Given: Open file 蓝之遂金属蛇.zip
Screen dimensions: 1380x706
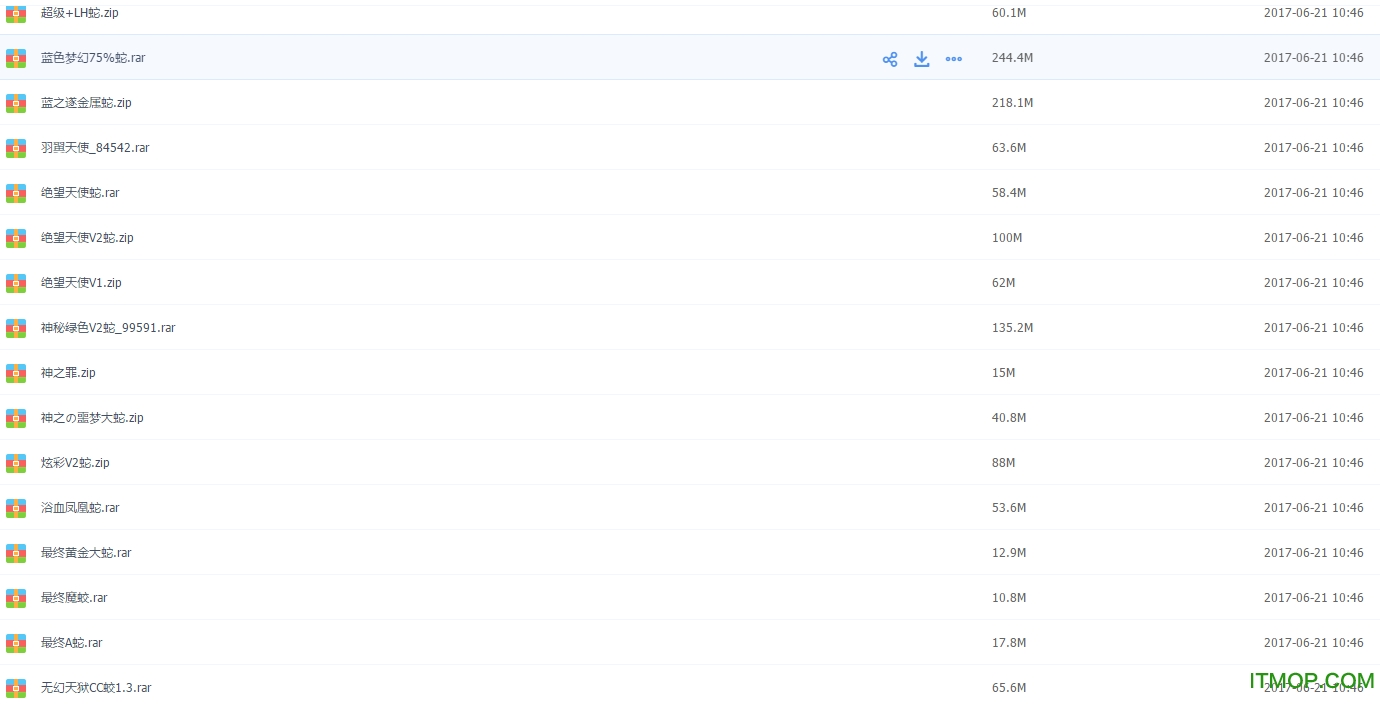Looking at the screenshot, I should point(86,103).
